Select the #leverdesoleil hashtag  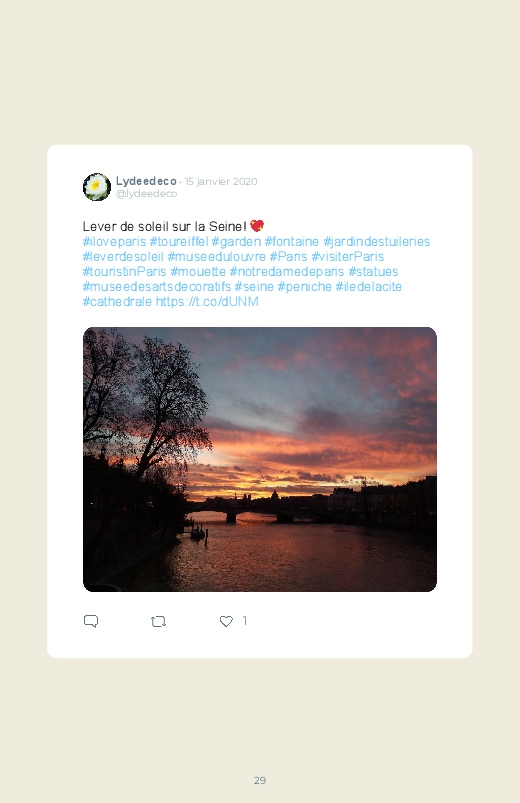(123, 256)
